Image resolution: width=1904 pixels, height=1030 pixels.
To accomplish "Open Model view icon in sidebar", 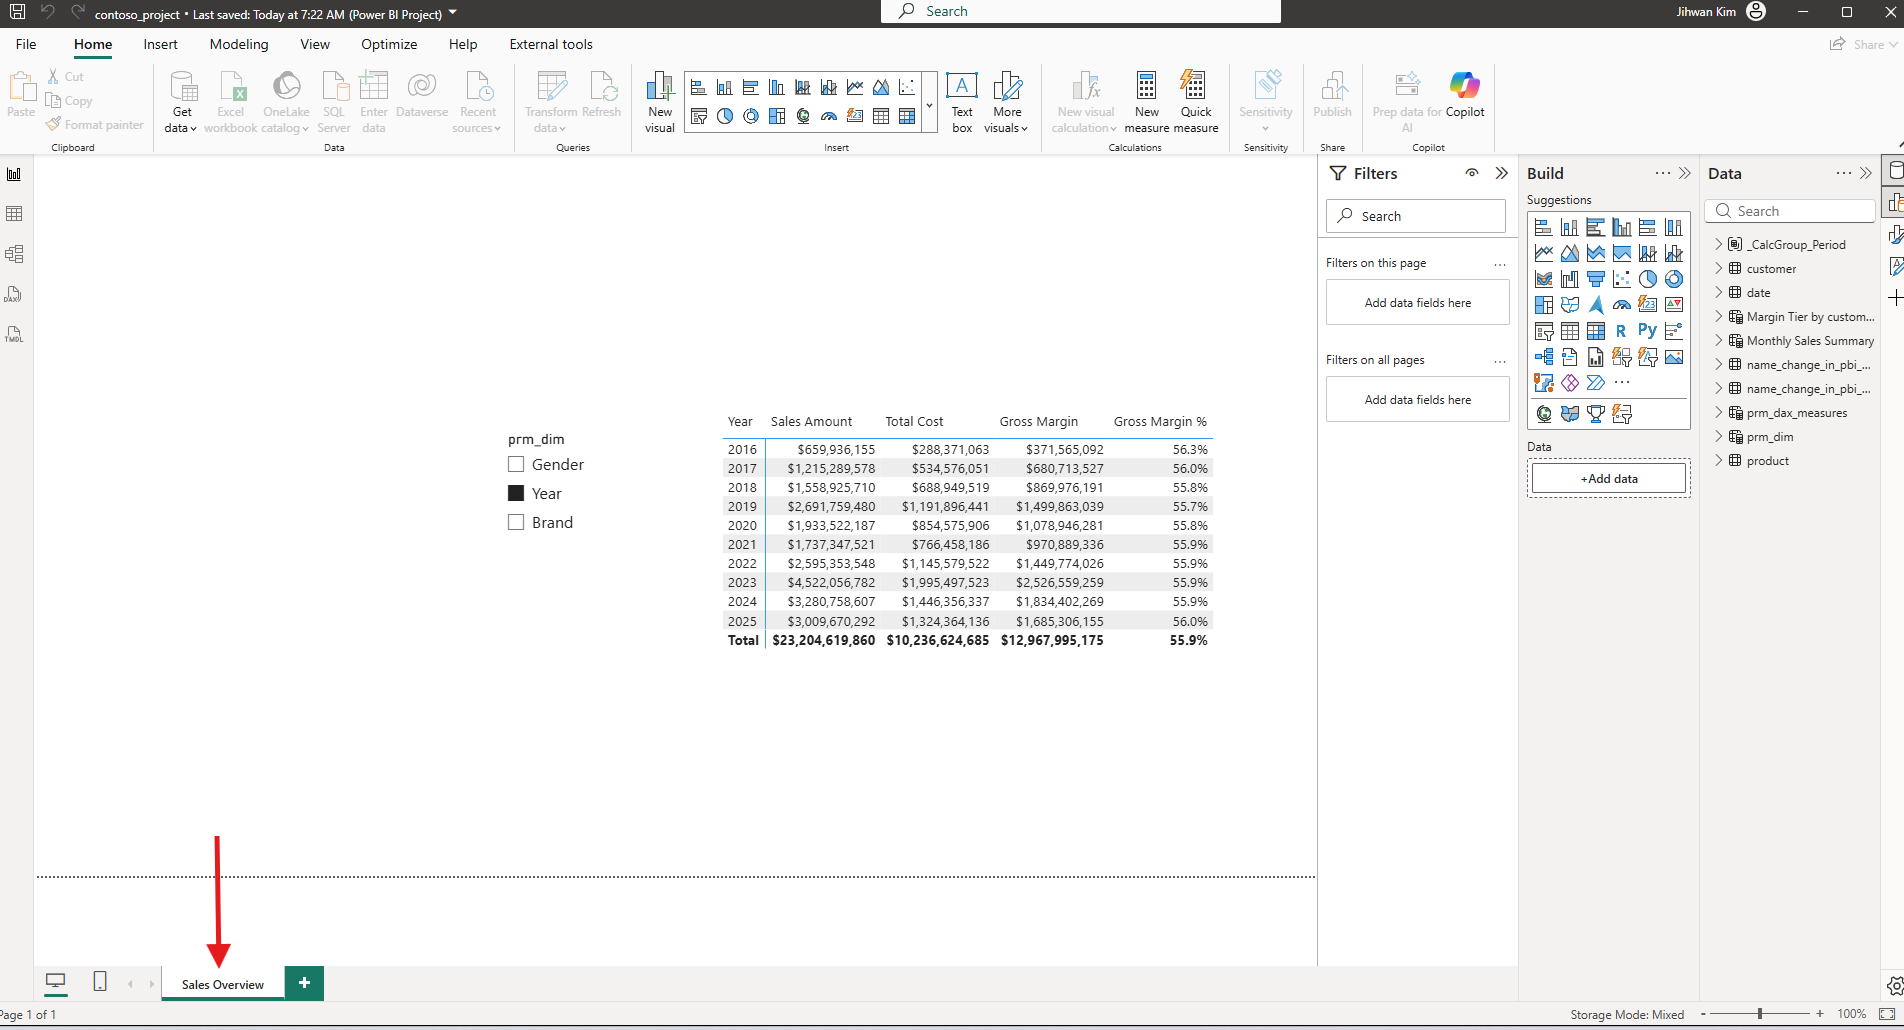I will click(14, 254).
